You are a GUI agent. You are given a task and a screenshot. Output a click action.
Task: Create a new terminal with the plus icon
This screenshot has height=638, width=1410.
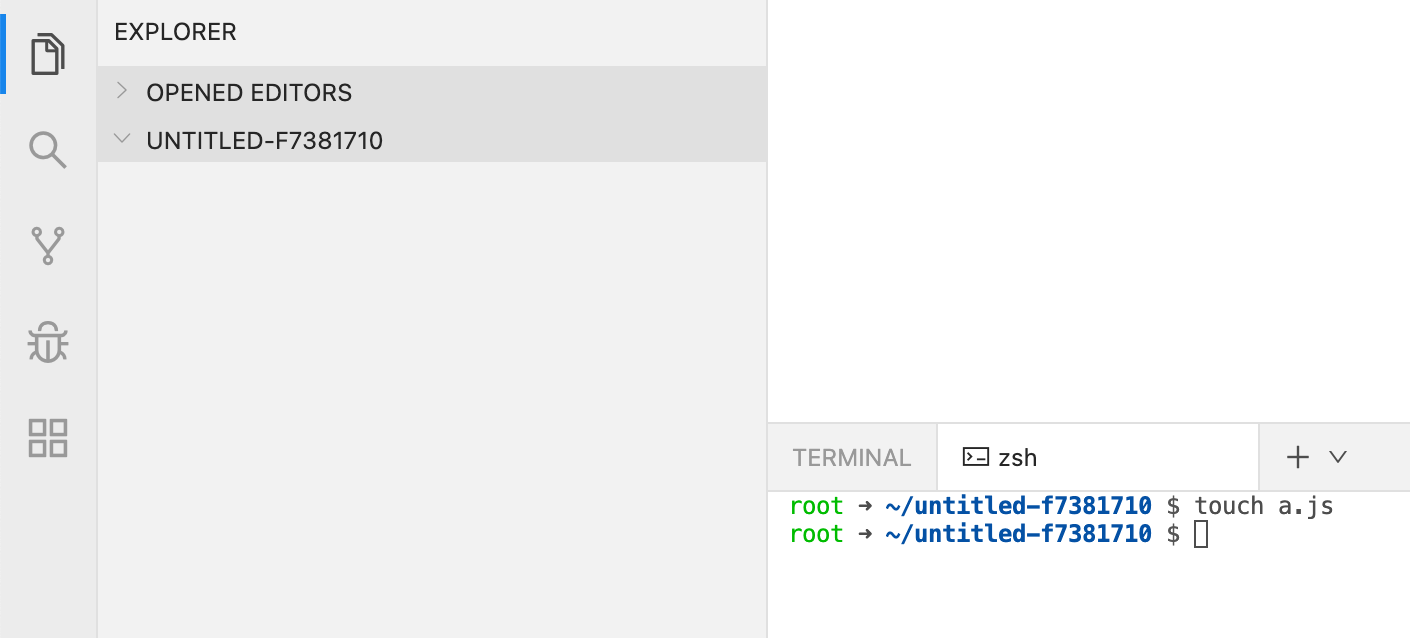[x=1296, y=456]
